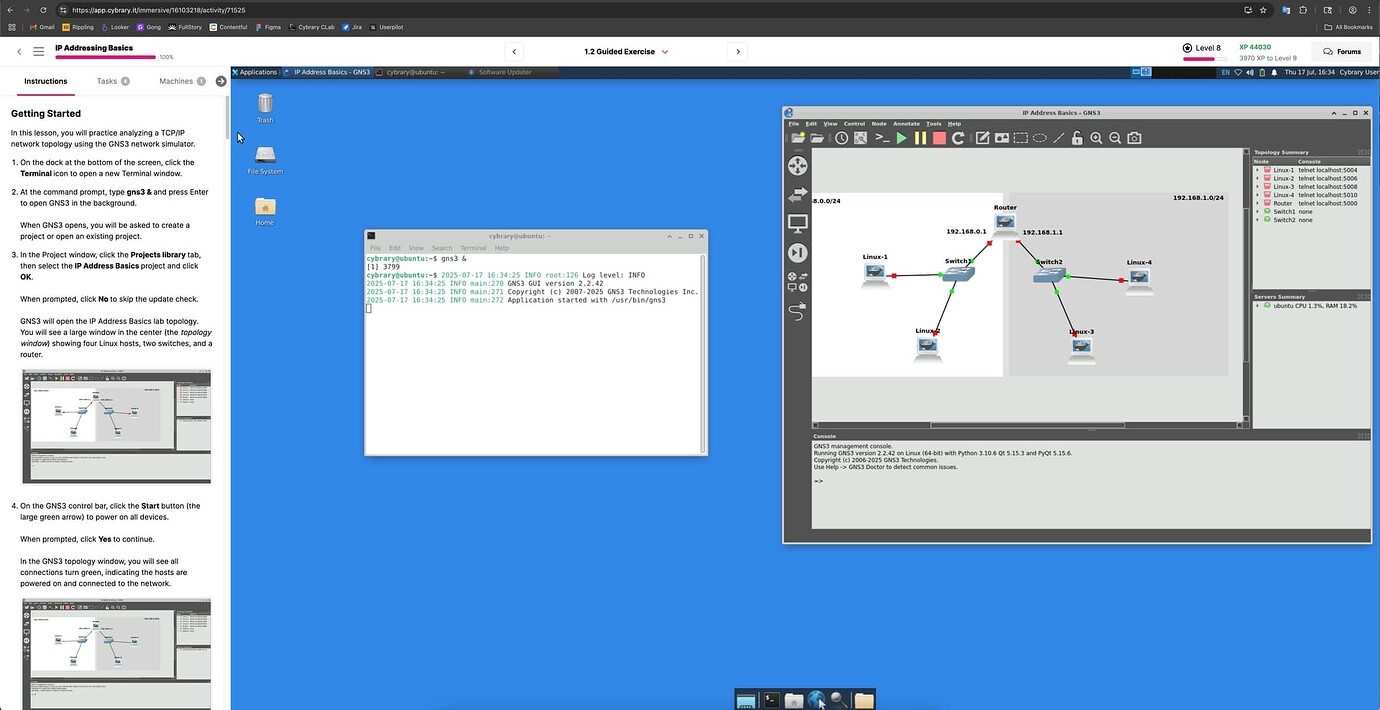Click the red Stop all nodes button
The width and height of the screenshot is (1380, 710).
click(939, 138)
